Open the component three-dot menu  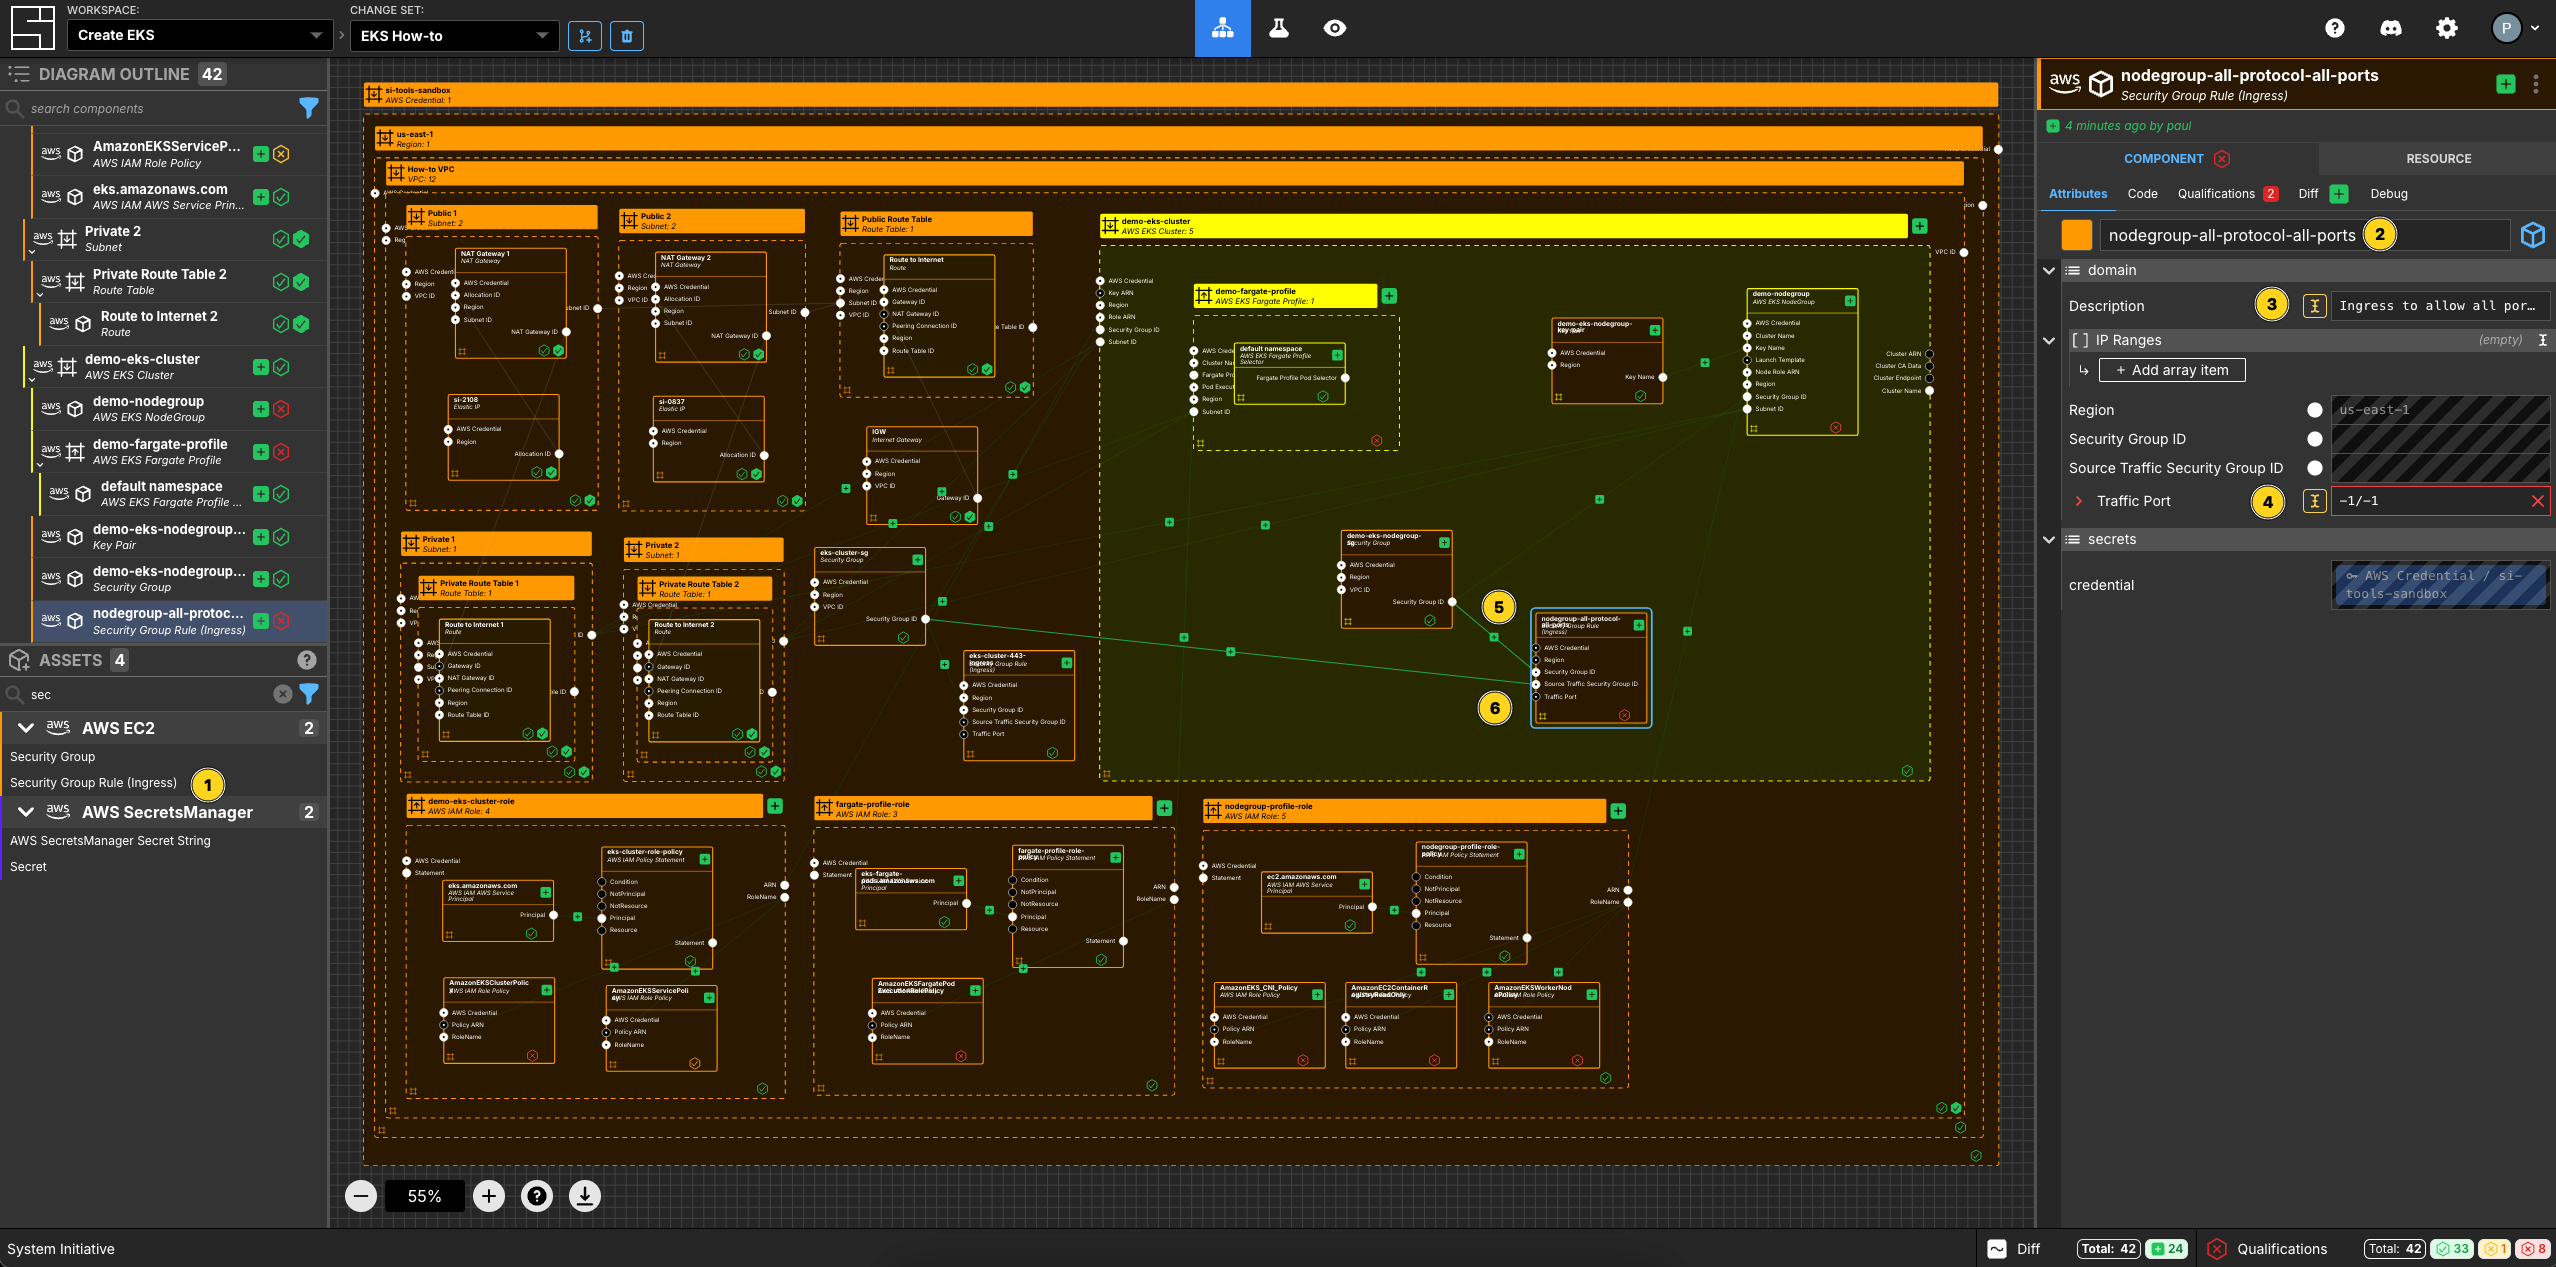click(2535, 84)
